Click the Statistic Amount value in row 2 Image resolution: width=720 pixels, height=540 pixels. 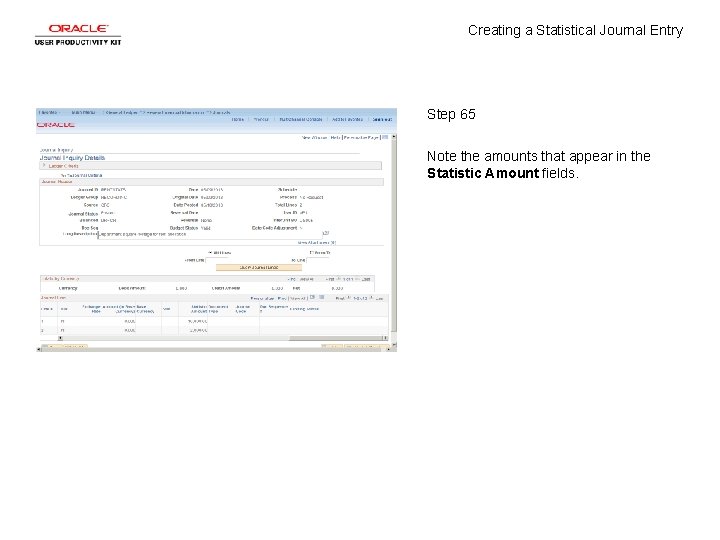click(198, 330)
